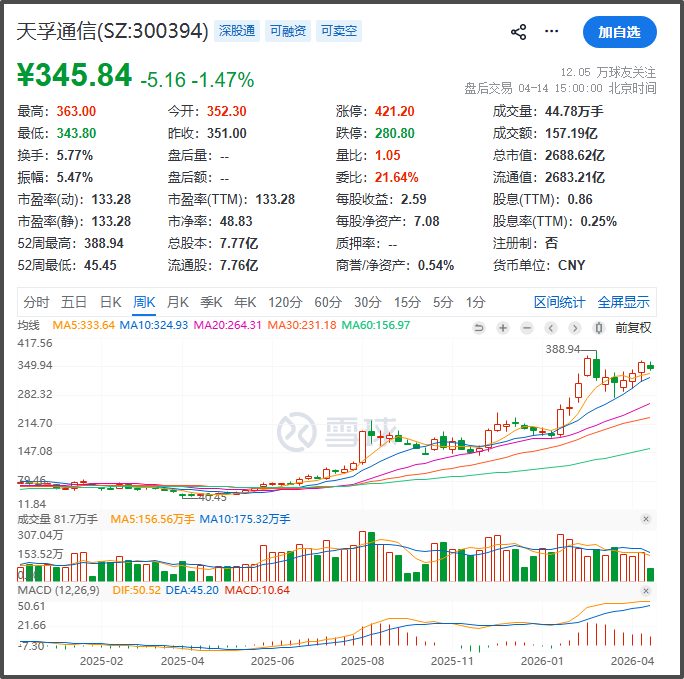Open the three-dot more options menu
Image resolution: width=684 pixels, height=679 pixels.
pyautogui.click(x=552, y=32)
